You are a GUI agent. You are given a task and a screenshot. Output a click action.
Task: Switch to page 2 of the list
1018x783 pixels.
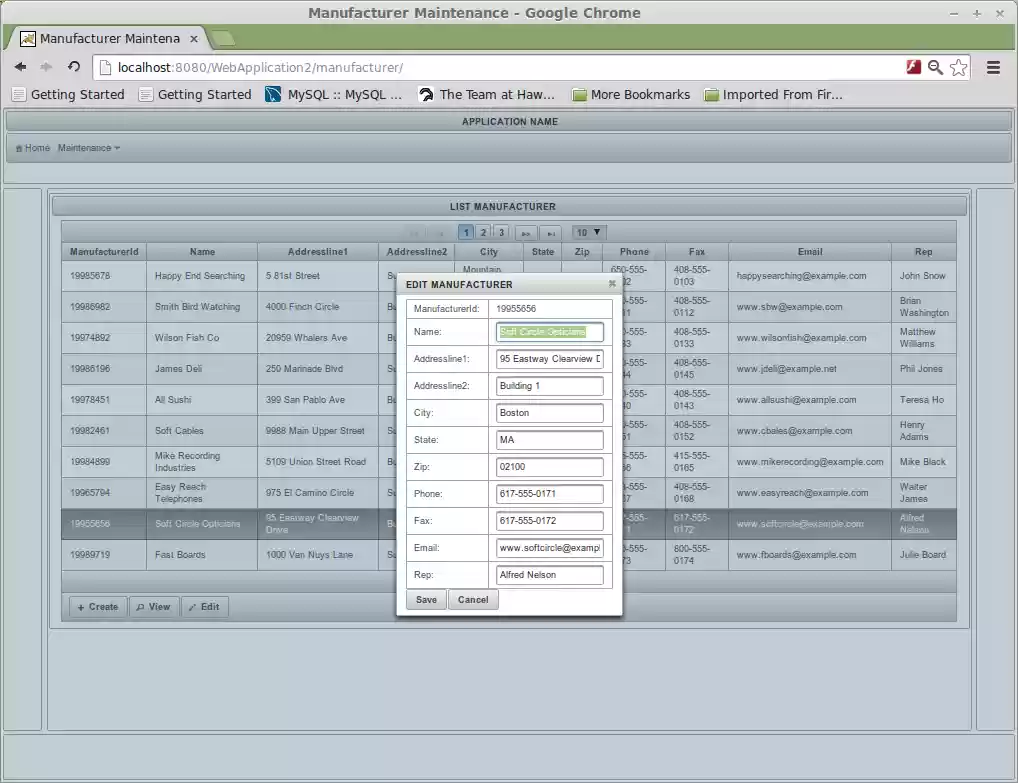pos(483,232)
